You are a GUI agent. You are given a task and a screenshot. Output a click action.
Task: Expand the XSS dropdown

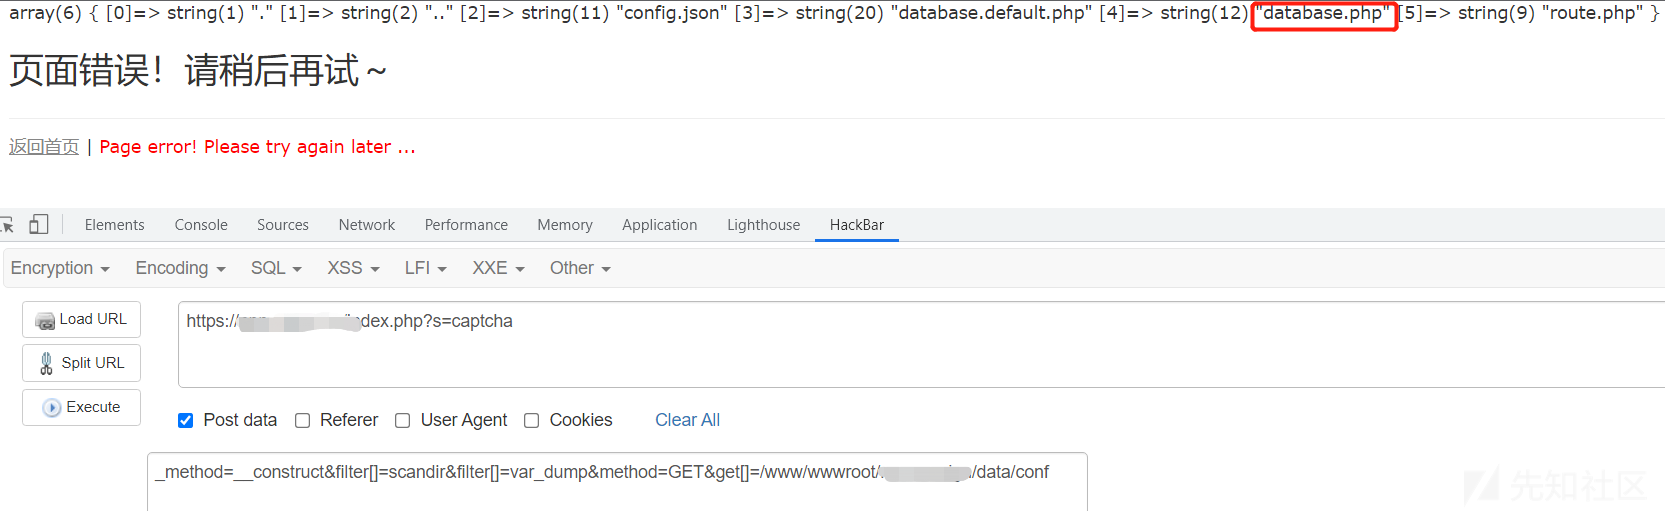[x=353, y=268]
